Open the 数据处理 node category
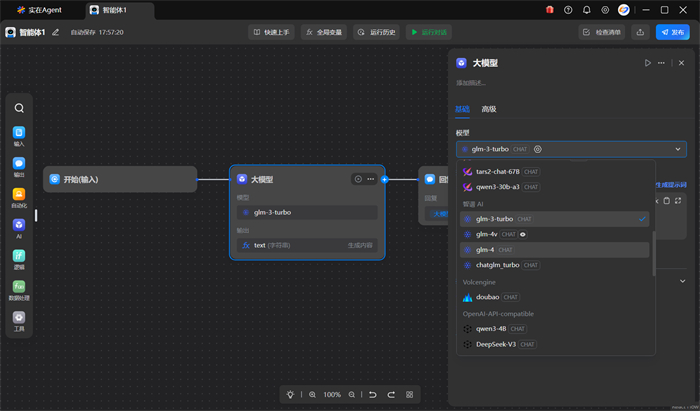 point(19,288)
